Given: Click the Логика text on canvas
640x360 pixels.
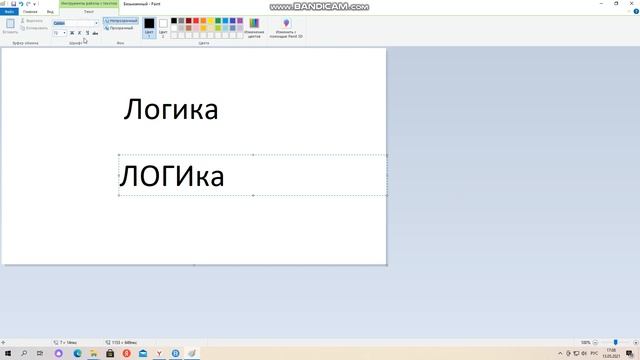Looking at the screenshot, I should pyautogui.click(x=171, y=109).
